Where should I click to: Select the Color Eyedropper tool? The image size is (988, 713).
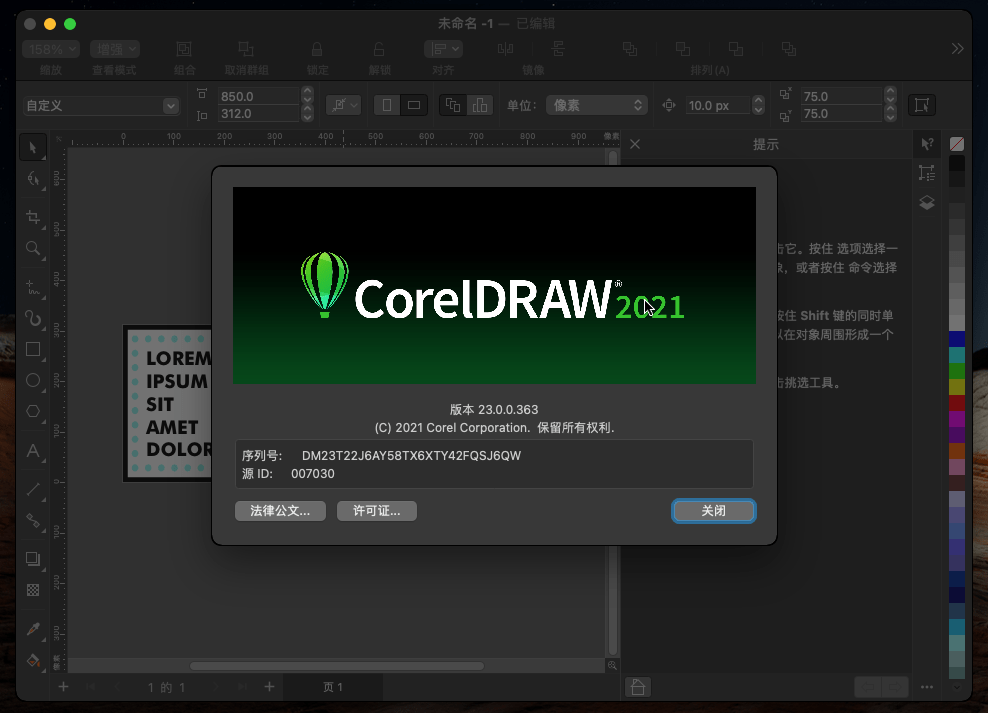33,629
